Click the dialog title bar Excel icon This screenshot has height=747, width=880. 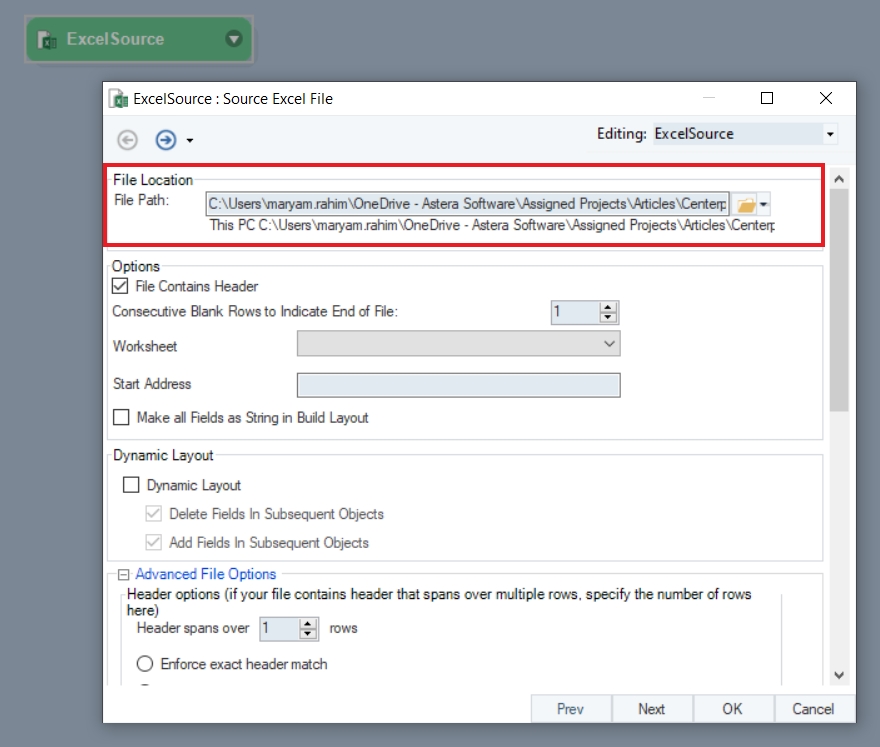pyautogui.click(x=119, y=99)
